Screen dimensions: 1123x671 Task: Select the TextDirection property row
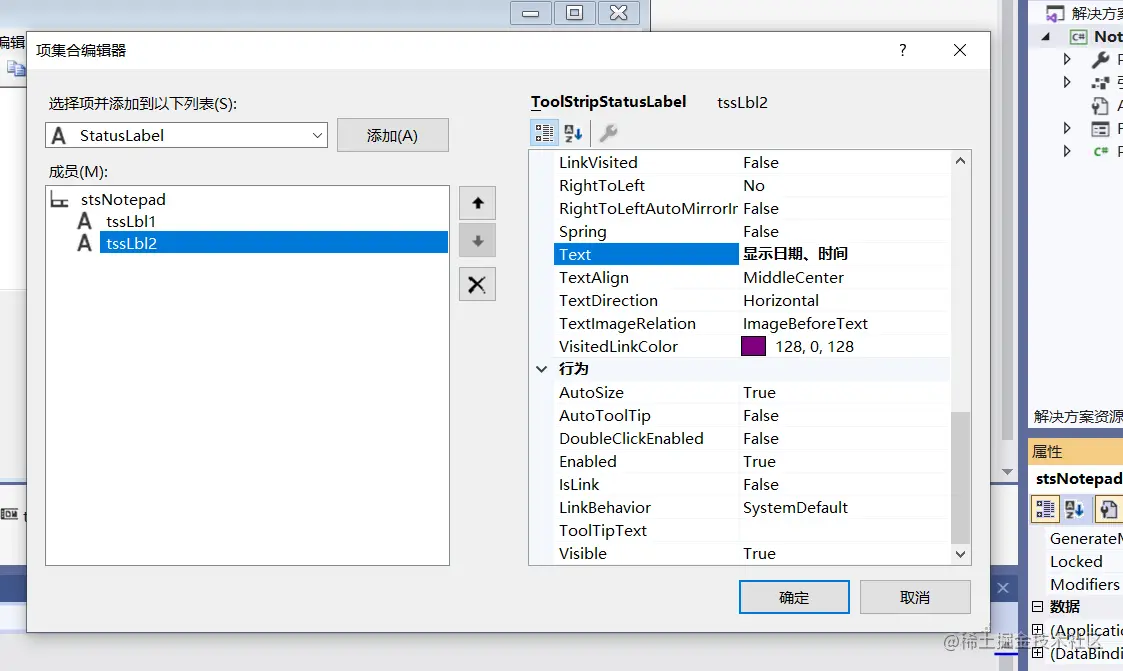click(752, 300)
